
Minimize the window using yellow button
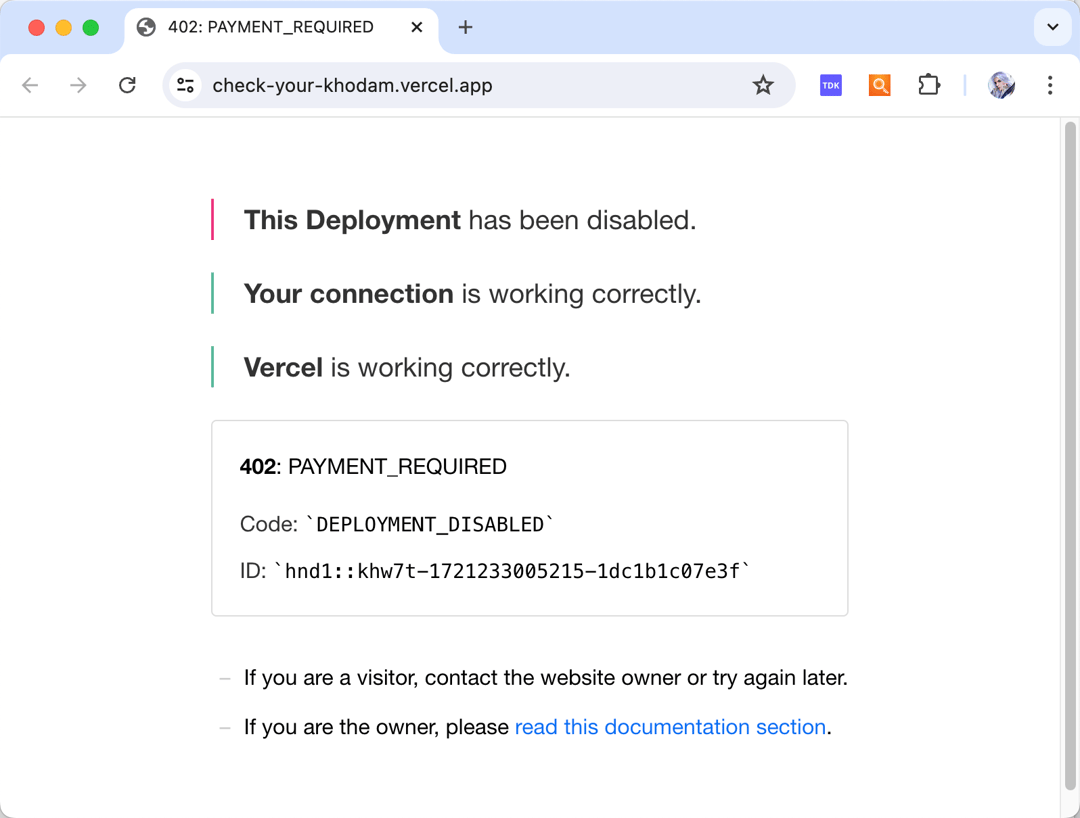pyautogui.click(x=63, y=27)
